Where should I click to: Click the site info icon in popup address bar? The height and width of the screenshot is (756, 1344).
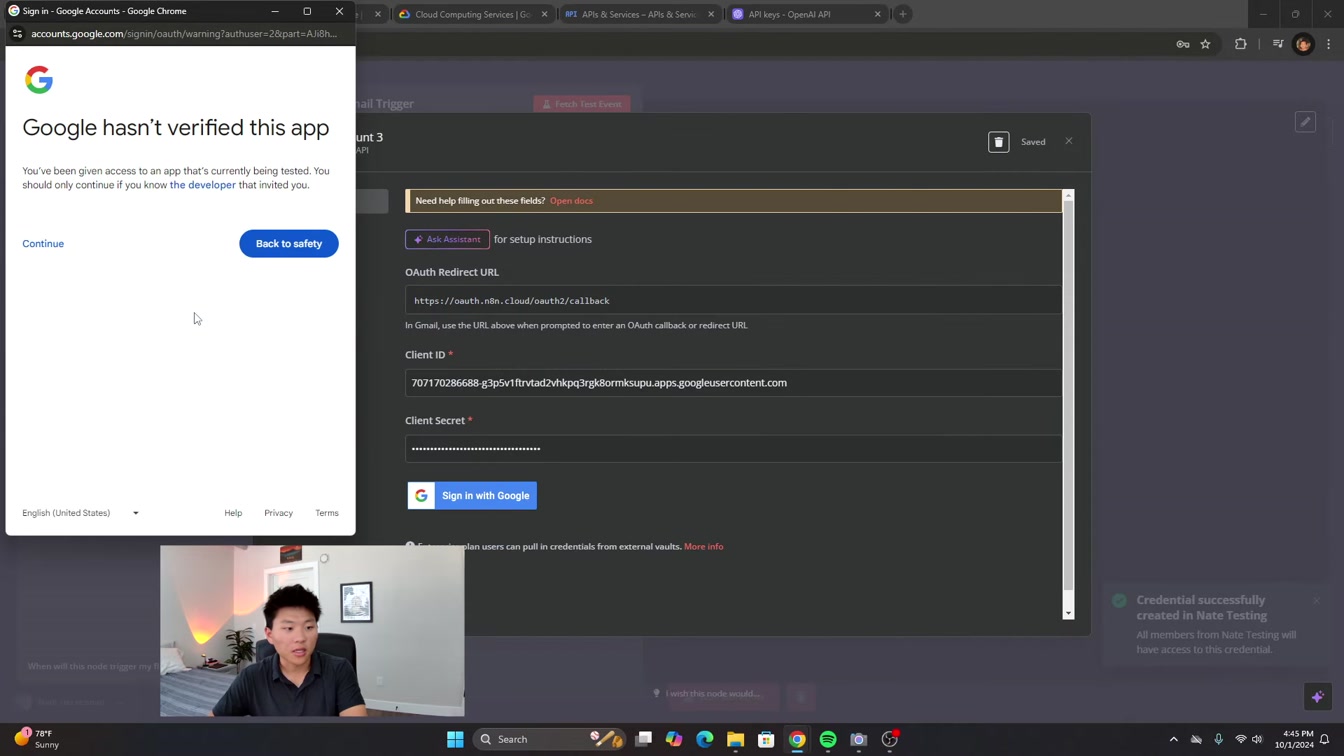[17, 34]
